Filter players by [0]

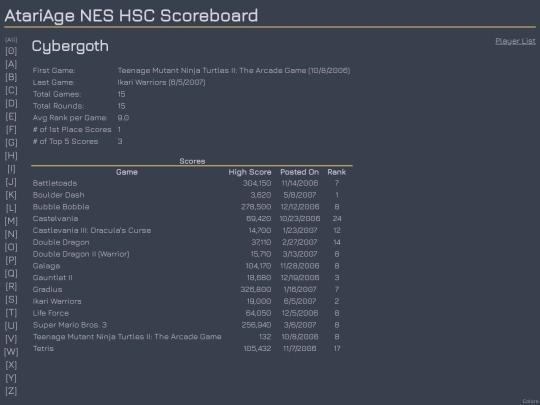coord(11,51)
